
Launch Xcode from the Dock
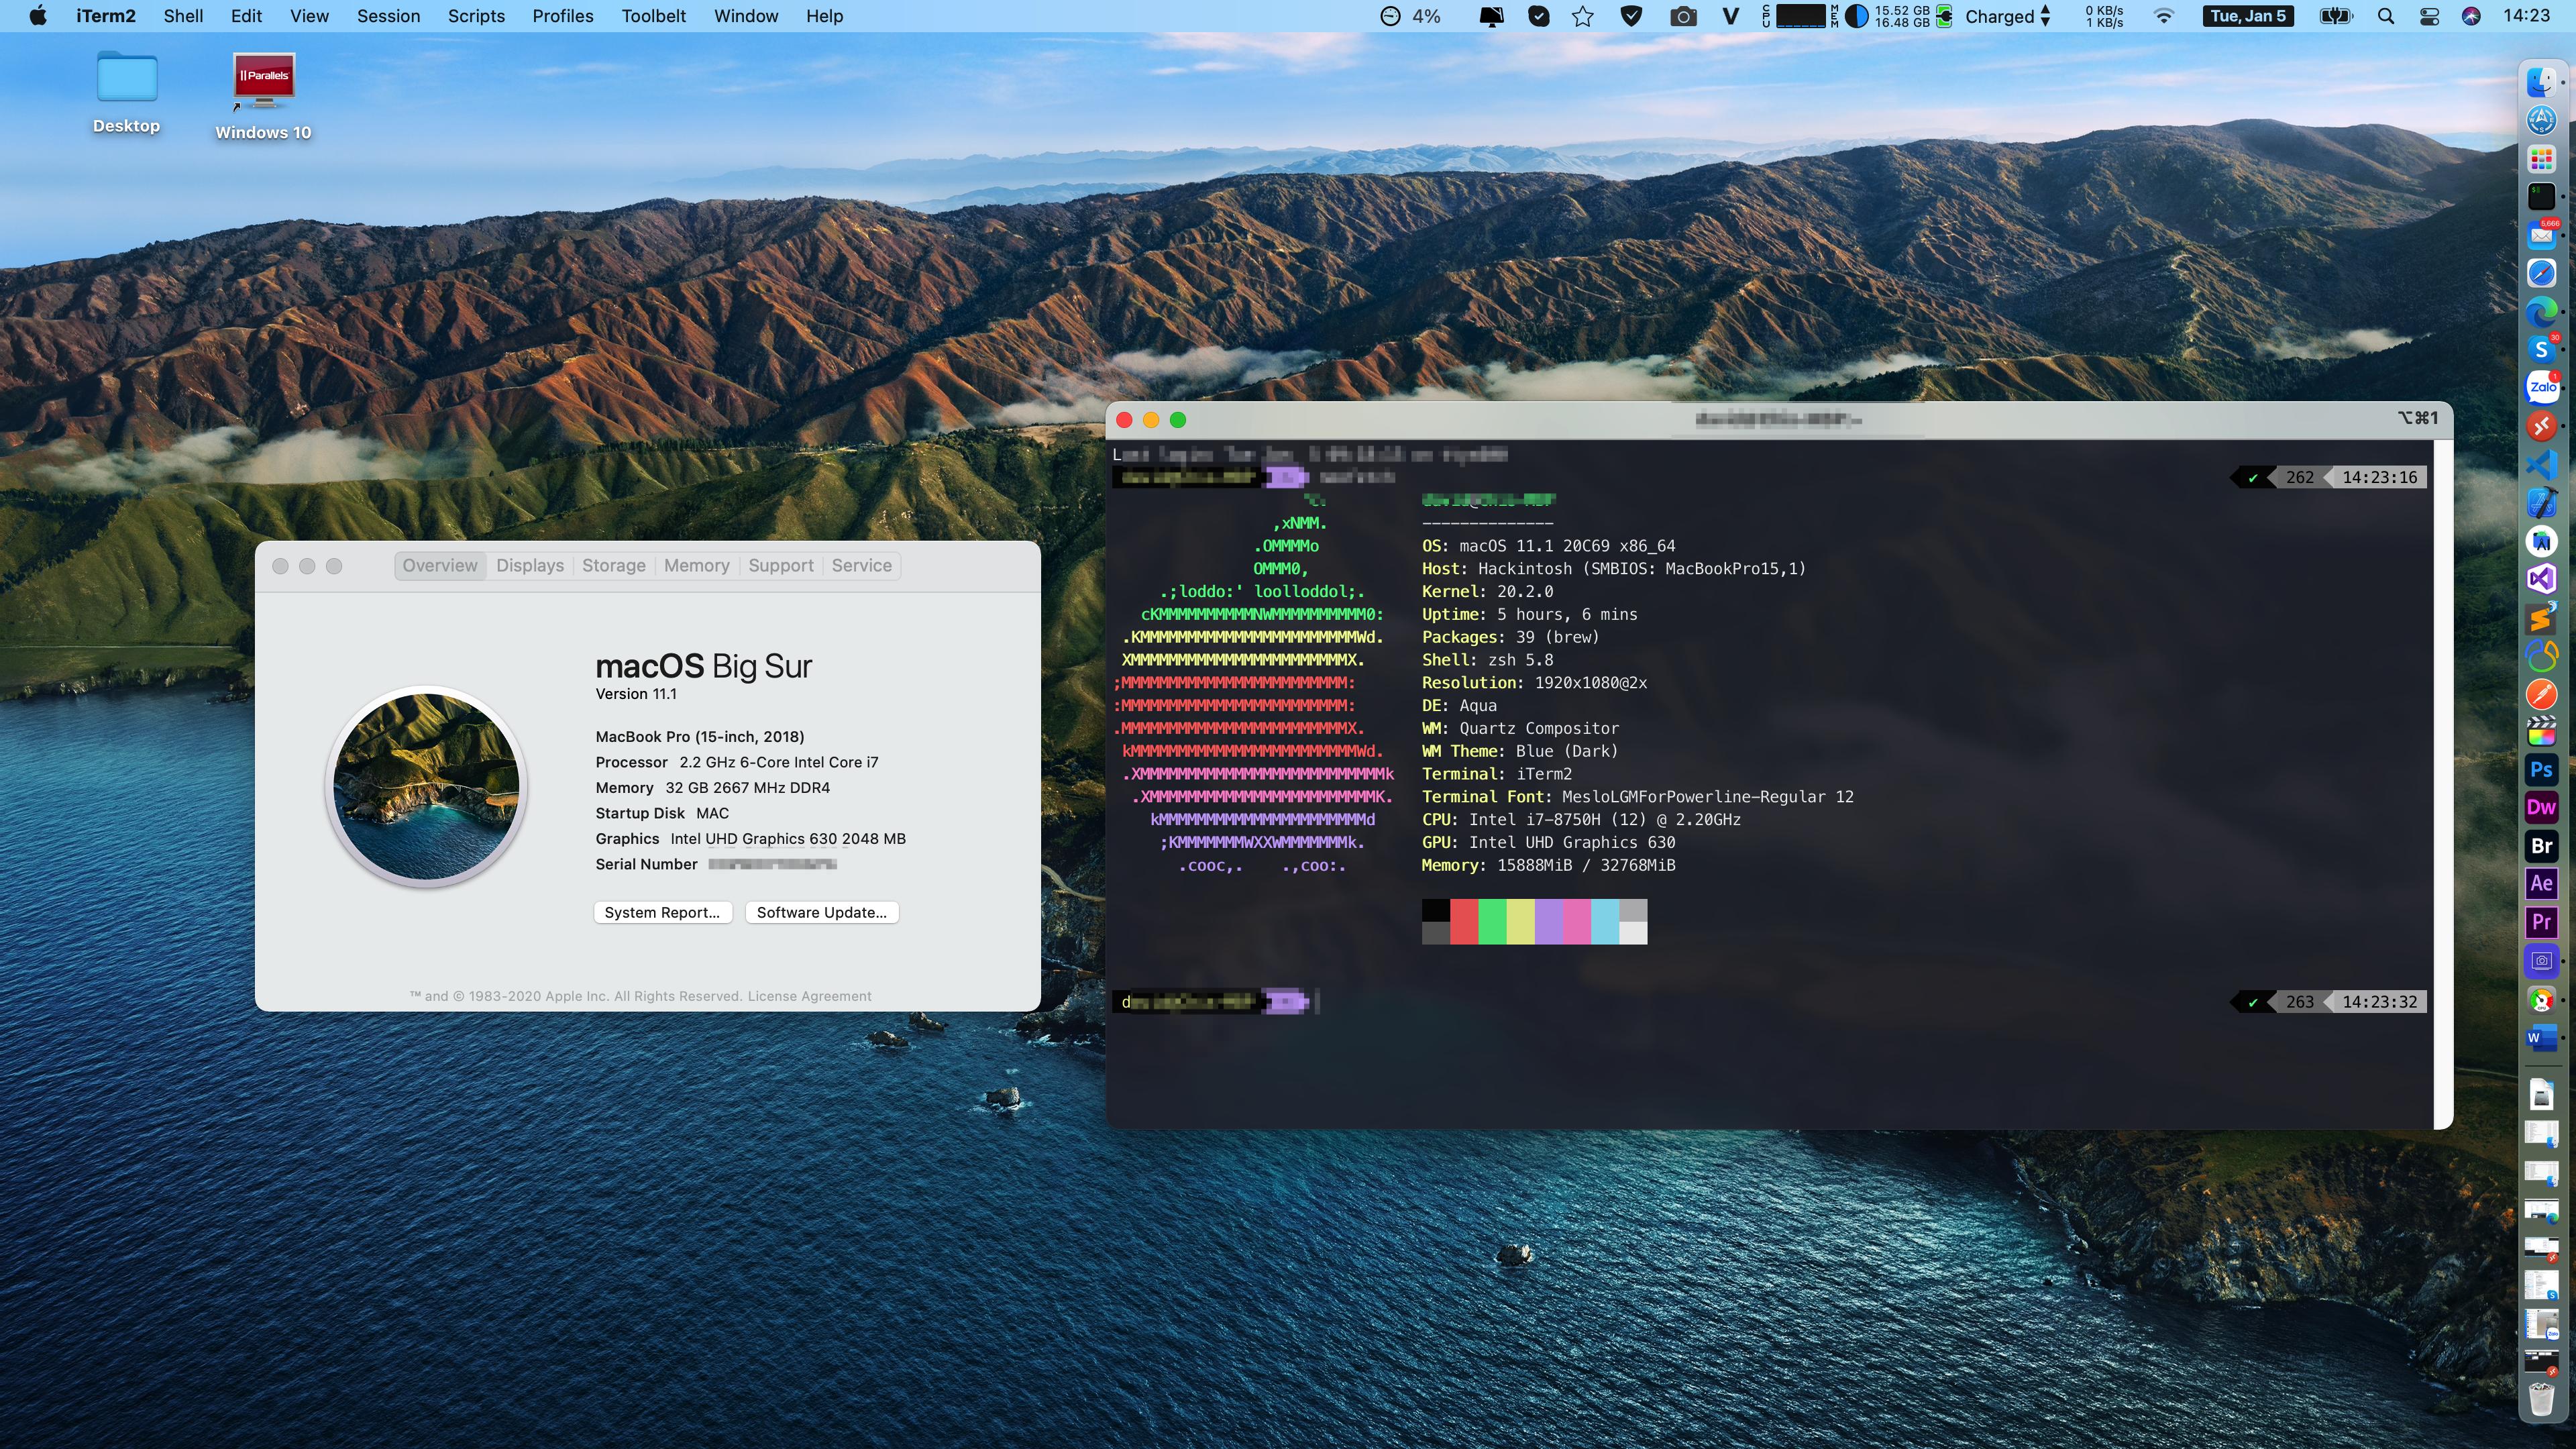2541,503
